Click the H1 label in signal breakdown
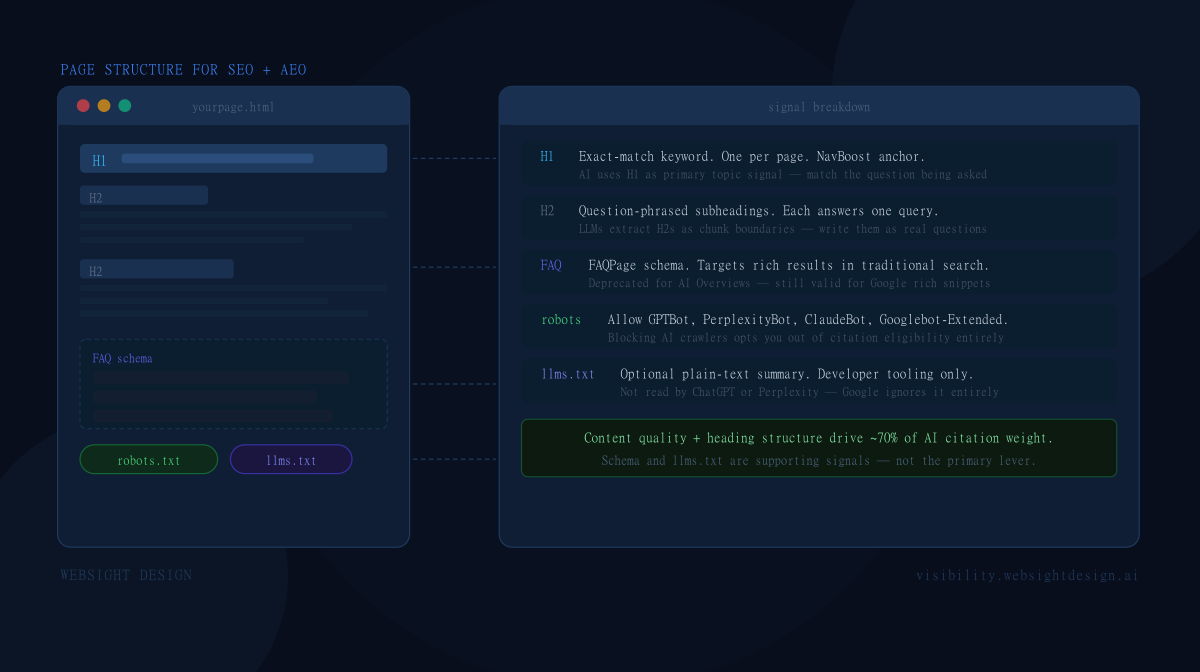 pyautogui.click(x=547, y=157)
